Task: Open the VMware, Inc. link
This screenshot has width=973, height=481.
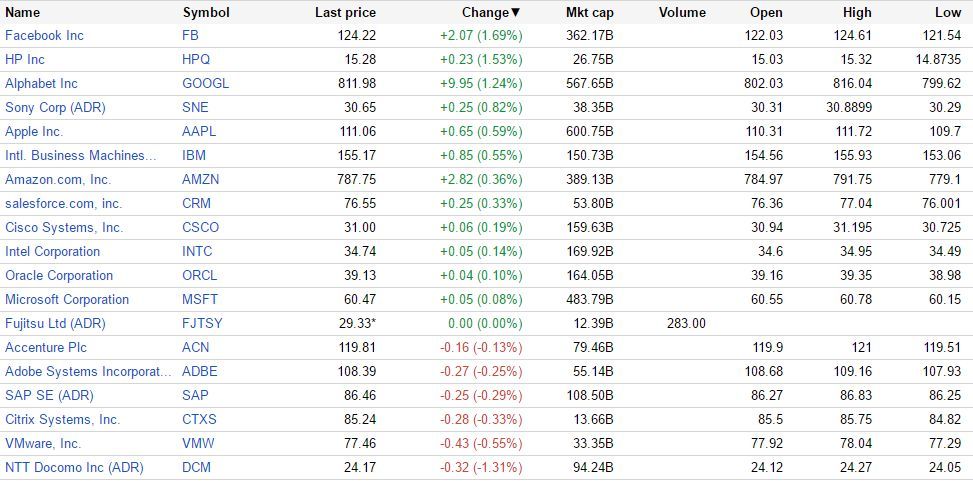Action: pyautogui.click(x=43, y=443)
